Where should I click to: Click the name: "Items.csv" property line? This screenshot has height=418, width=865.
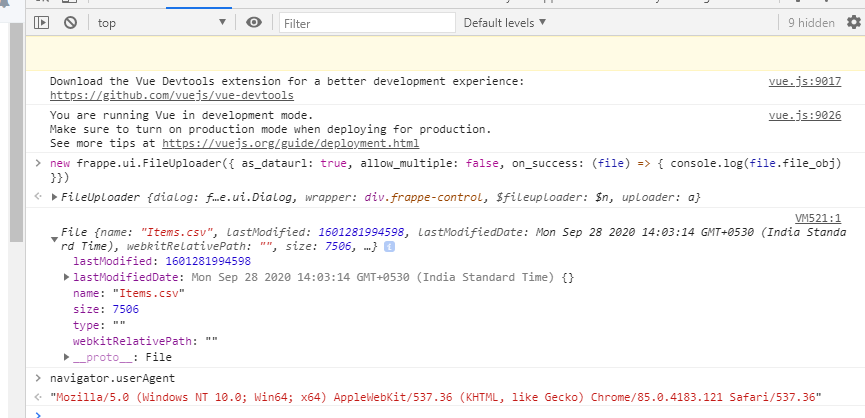(129, 293)
